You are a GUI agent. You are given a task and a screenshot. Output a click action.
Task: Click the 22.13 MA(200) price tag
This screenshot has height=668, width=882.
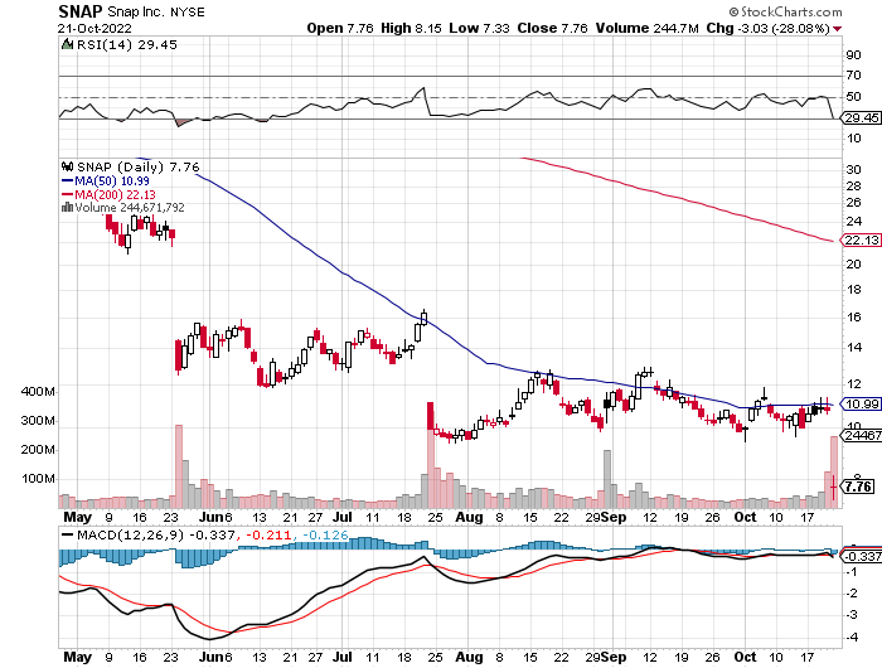pyautogui.click(x=861, y=240)
